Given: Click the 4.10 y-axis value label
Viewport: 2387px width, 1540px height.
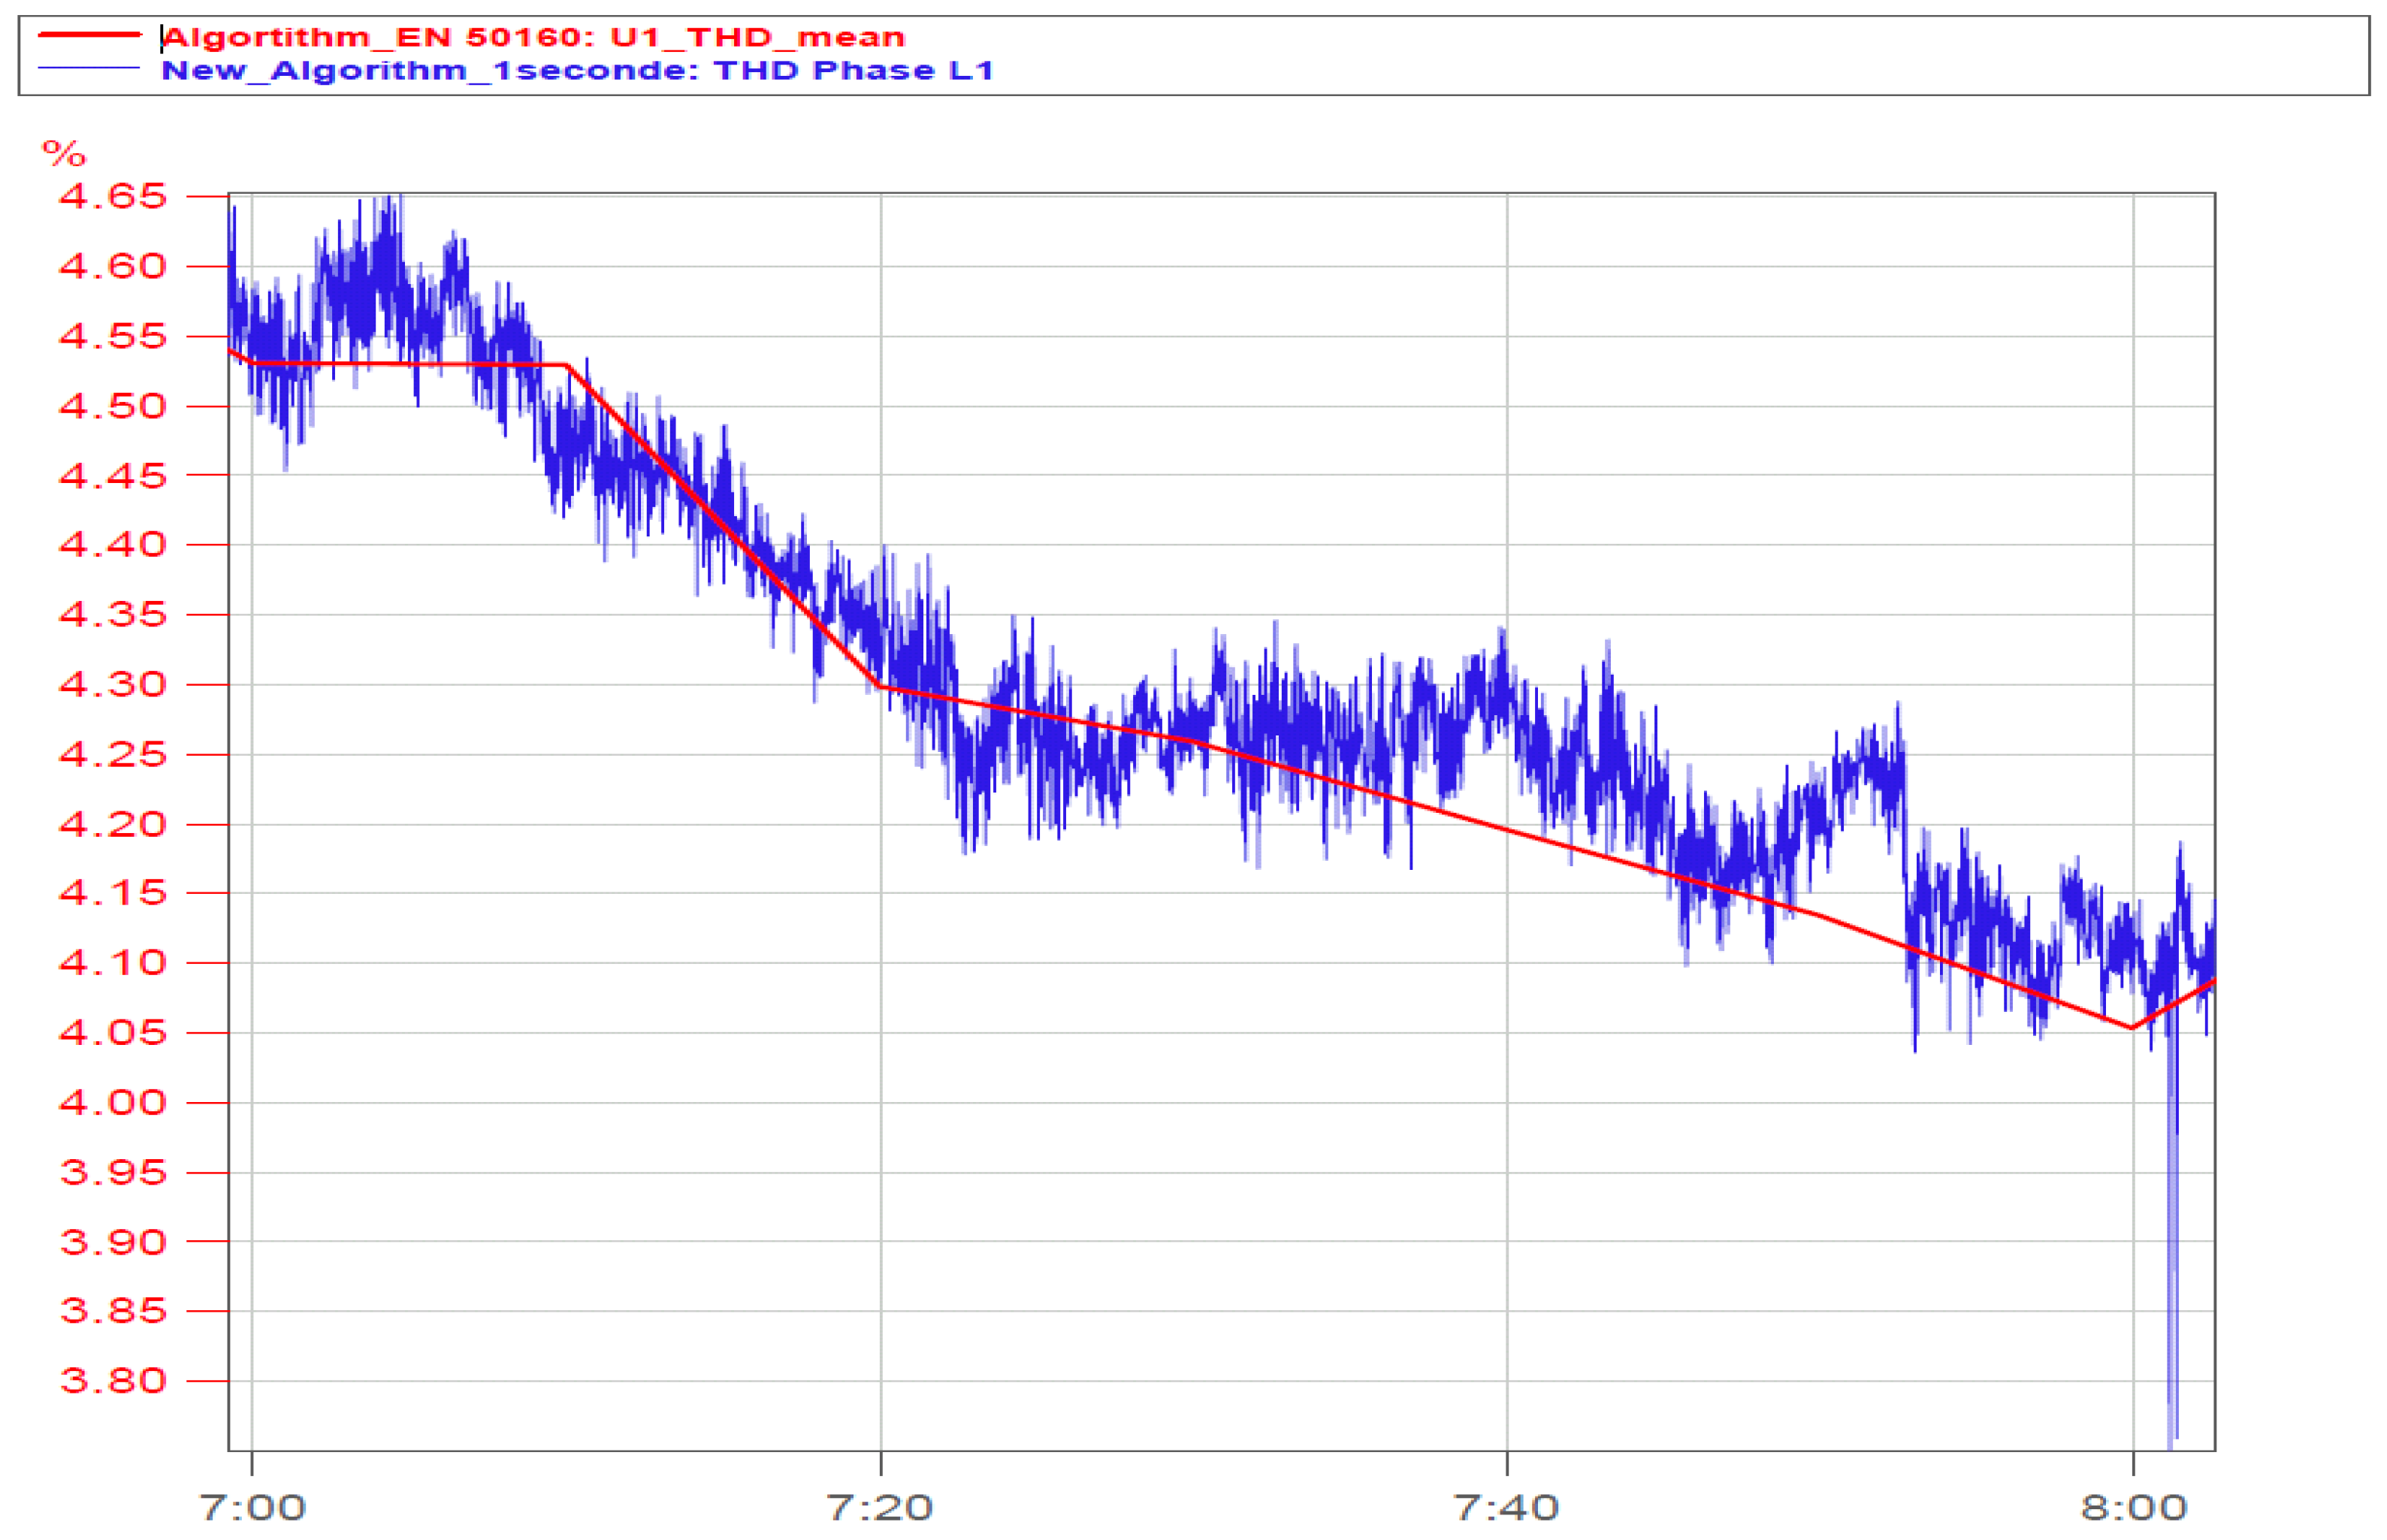Looking at the screenshot, I should pyautogui.click(x=112, y=963).
